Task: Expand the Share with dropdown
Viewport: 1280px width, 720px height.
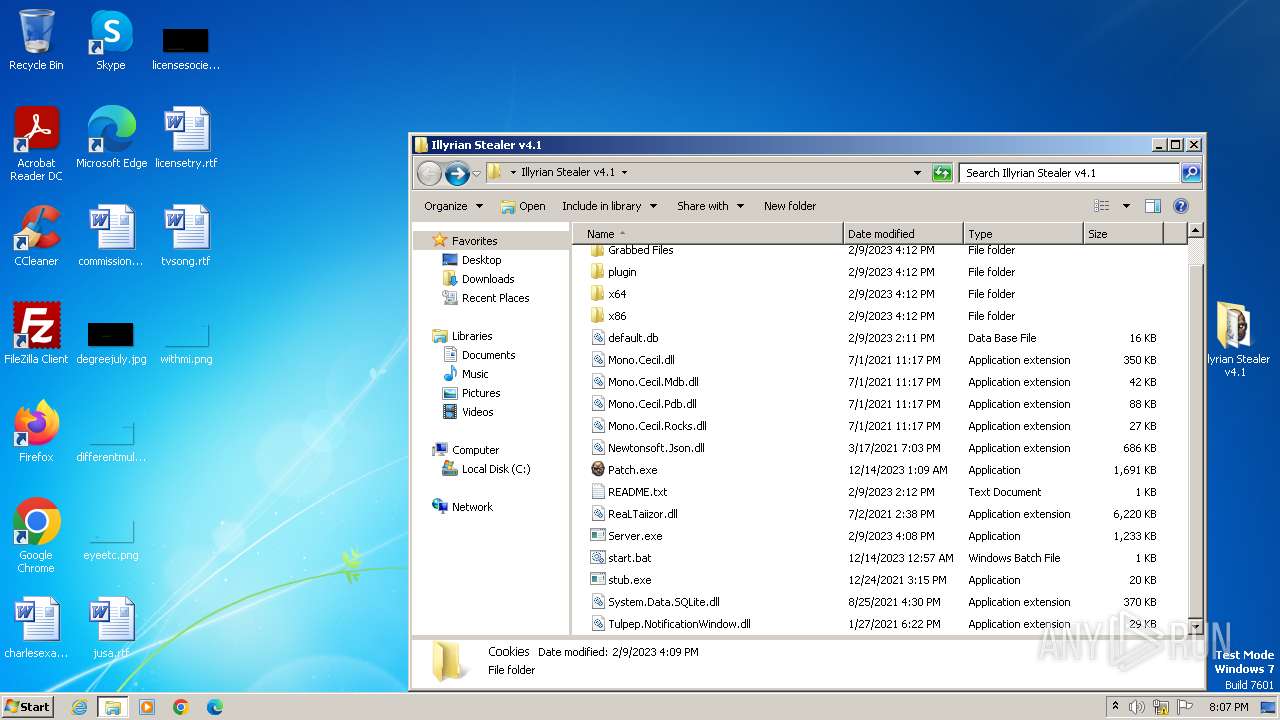Action: point(710,206)
